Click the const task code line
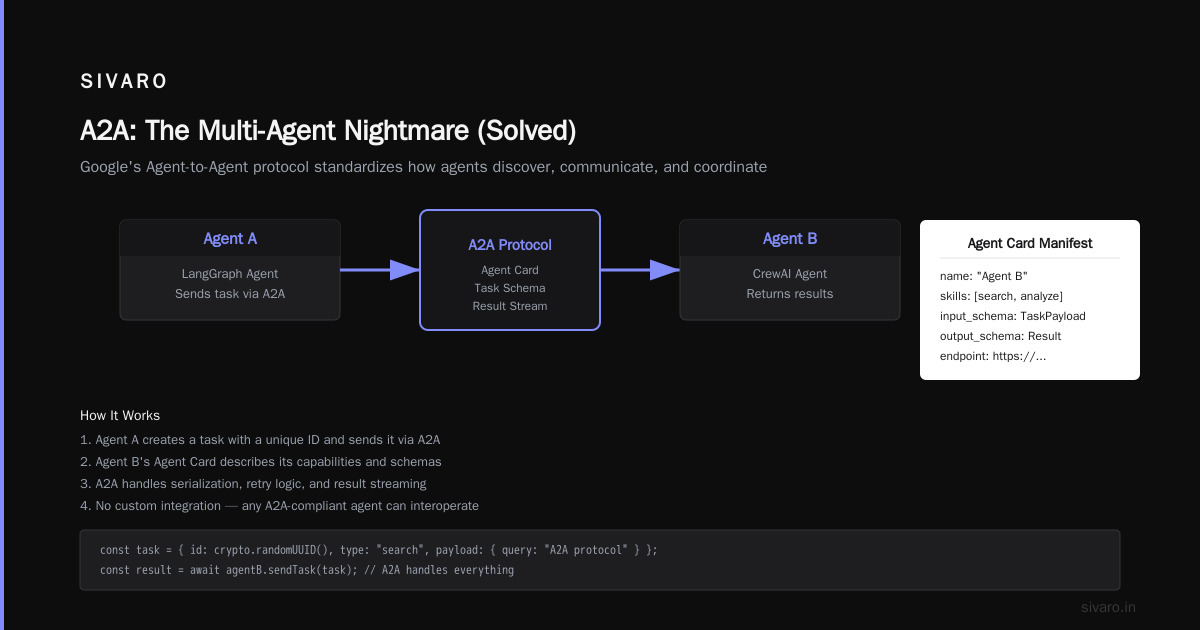Viewport: 1200px width, 630px height. coord(379,550)
